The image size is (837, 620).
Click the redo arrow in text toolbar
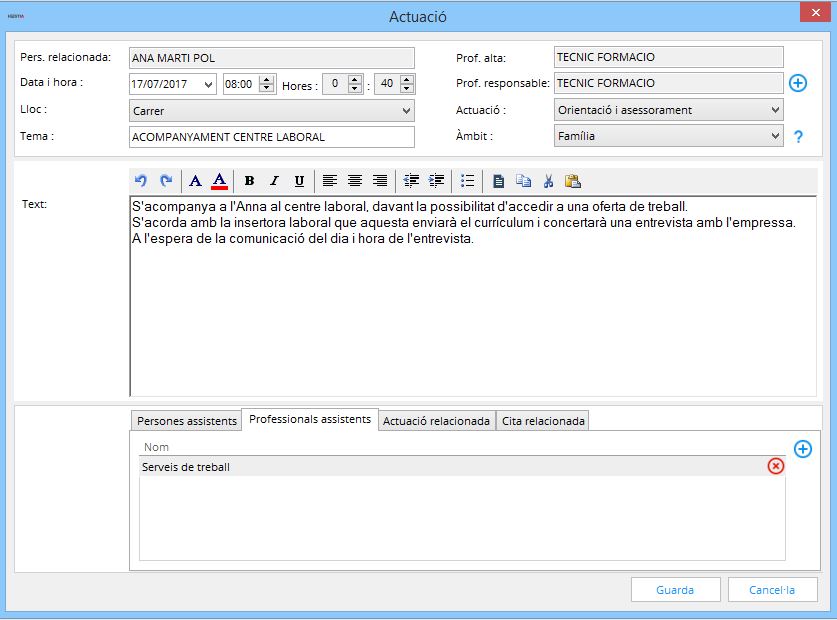pyautogui.click(x=166, y=181)
